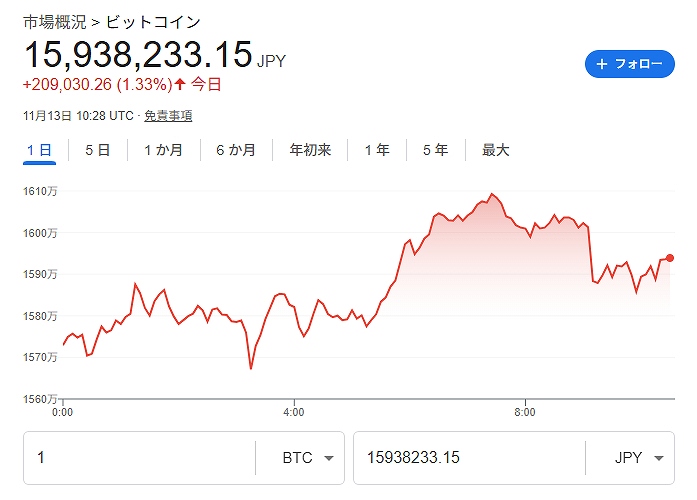Image resolution: width=697 pixels, height=500 pixels.
Task: Show the 6か月 chart range
Action: tap(235, 150)
